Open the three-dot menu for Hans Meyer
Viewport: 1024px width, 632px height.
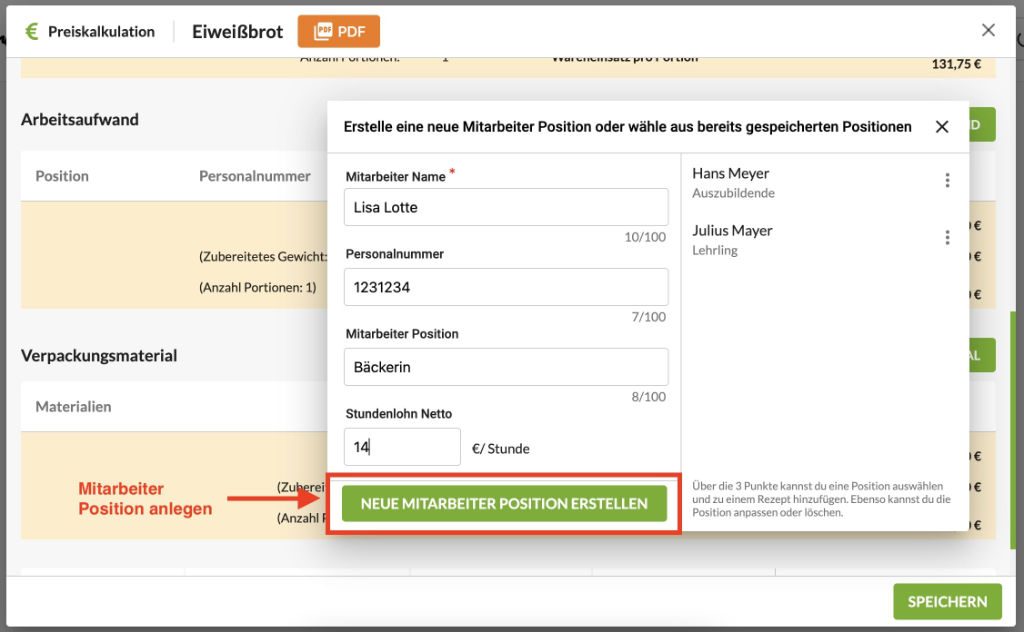tap(947, 181)
